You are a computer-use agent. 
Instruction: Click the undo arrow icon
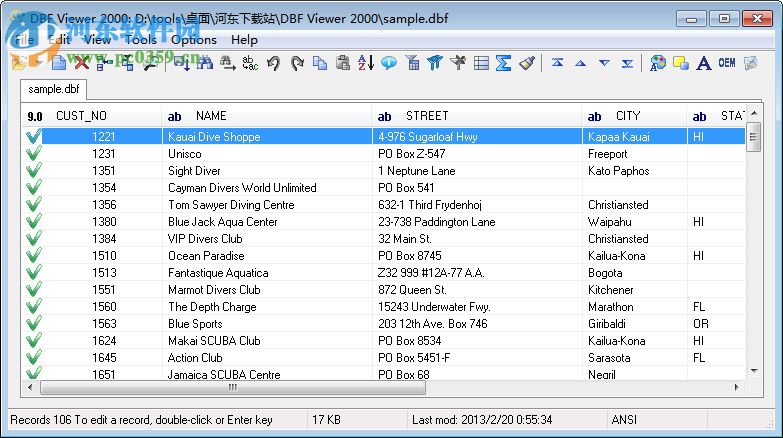point(273,63)
